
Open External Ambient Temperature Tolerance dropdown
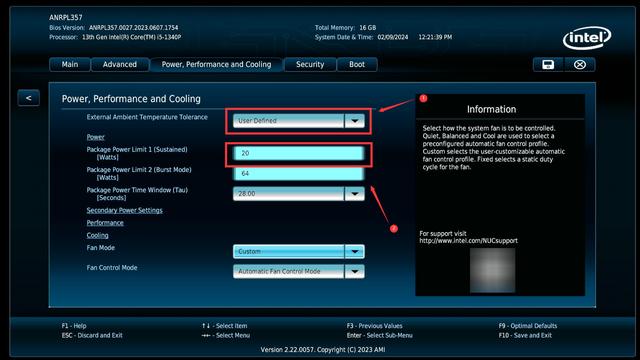pyautogui.click(x=298, y=121)
